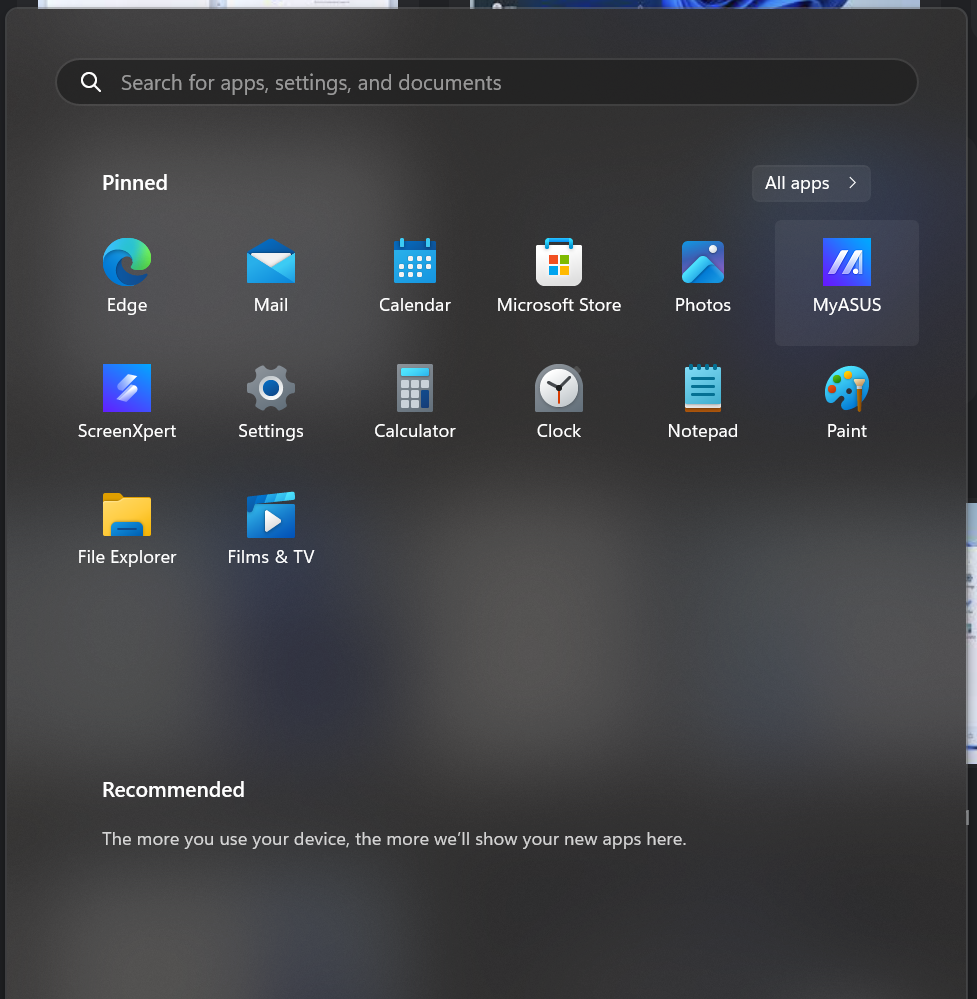This screenshot has height=999, width=977.
Task: Click the Start menu search field
Action: 487,82
